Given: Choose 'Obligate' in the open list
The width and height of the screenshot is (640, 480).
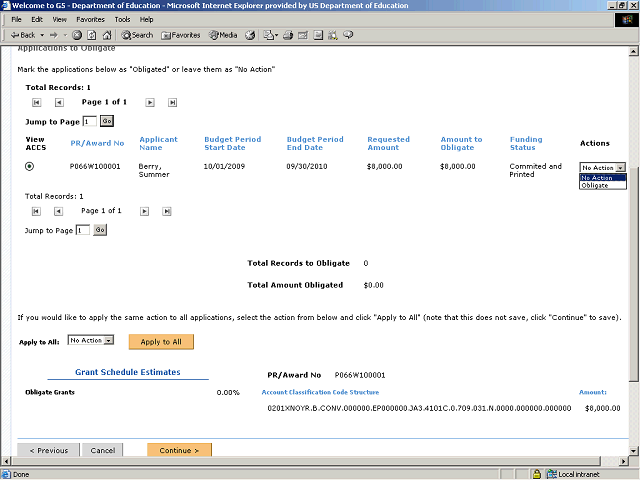Looking at the screenshot, I should [603, 185].
